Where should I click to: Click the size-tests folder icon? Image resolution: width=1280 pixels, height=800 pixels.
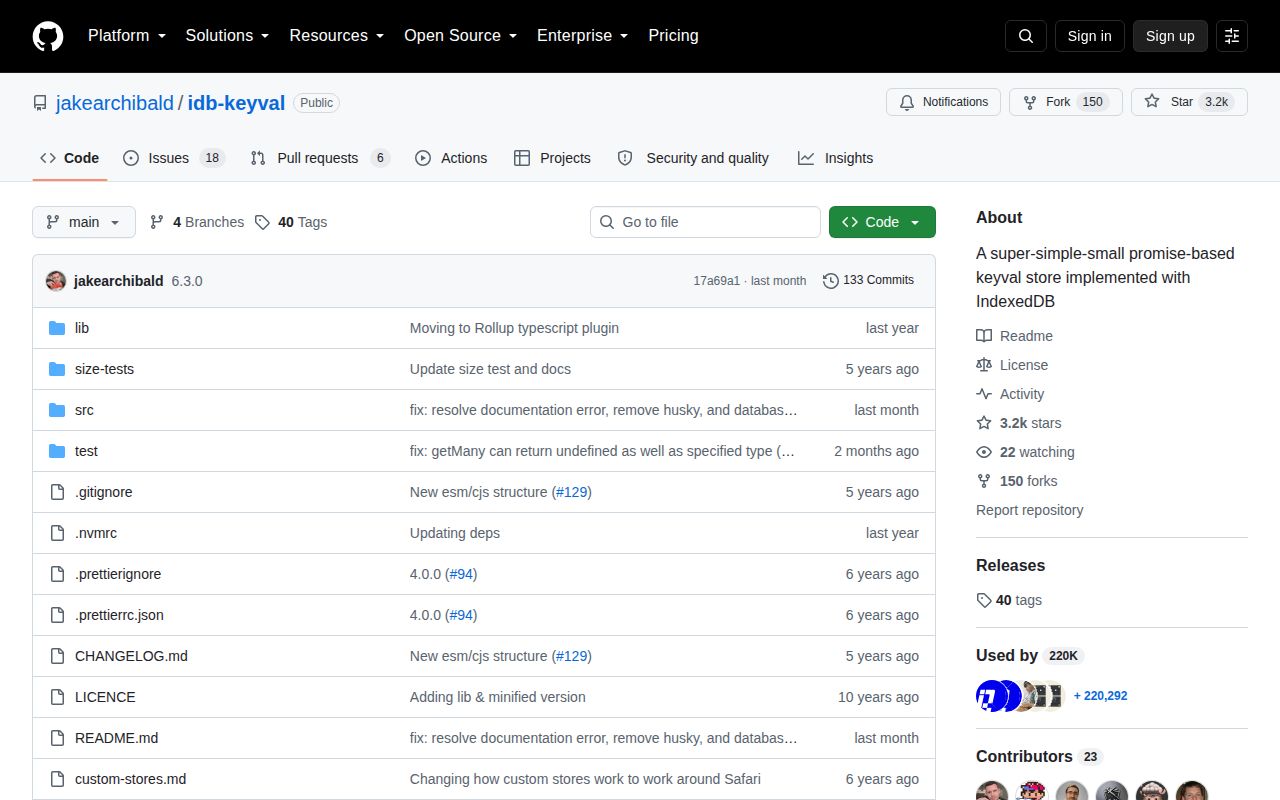(57, 369)
